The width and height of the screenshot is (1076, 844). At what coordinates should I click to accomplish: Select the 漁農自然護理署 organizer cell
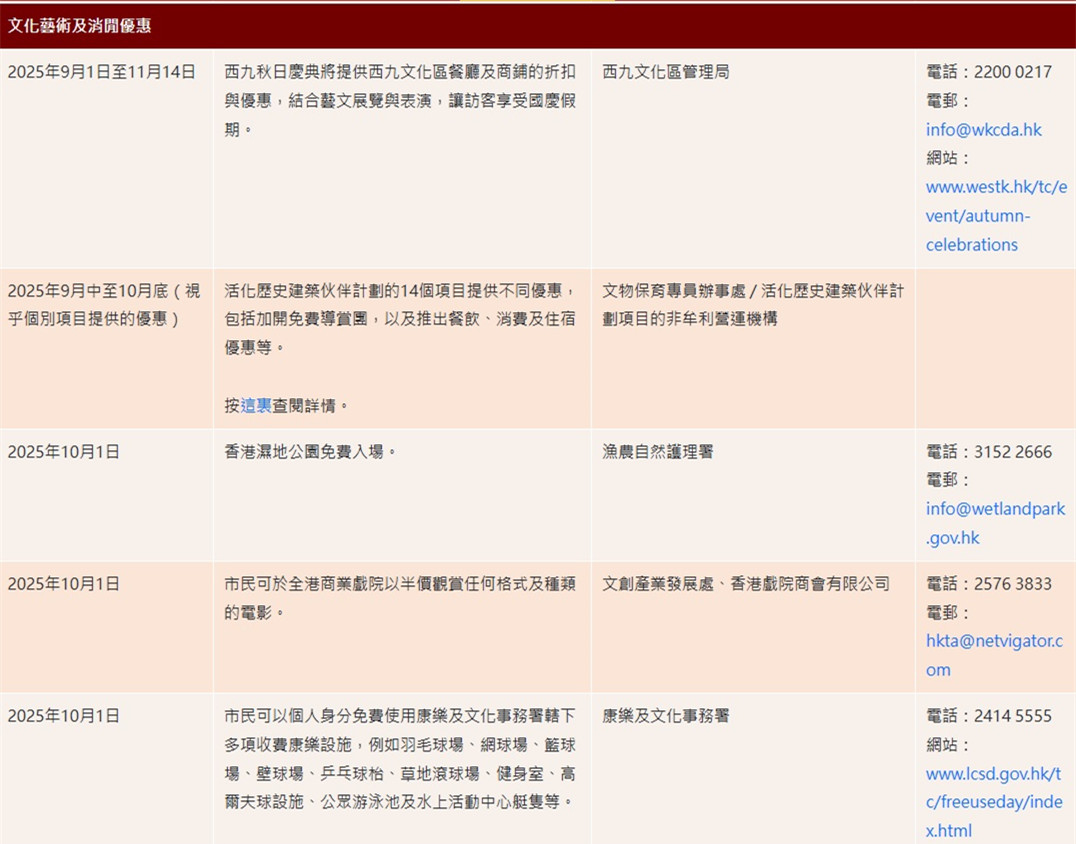coord(657,452)
